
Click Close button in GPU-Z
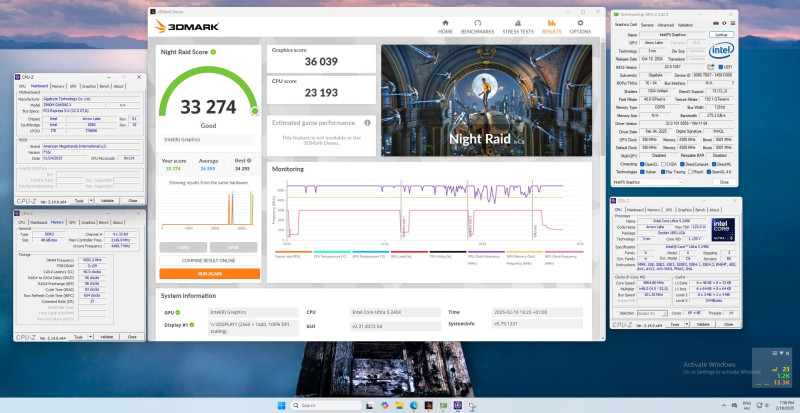pos(723,182)
